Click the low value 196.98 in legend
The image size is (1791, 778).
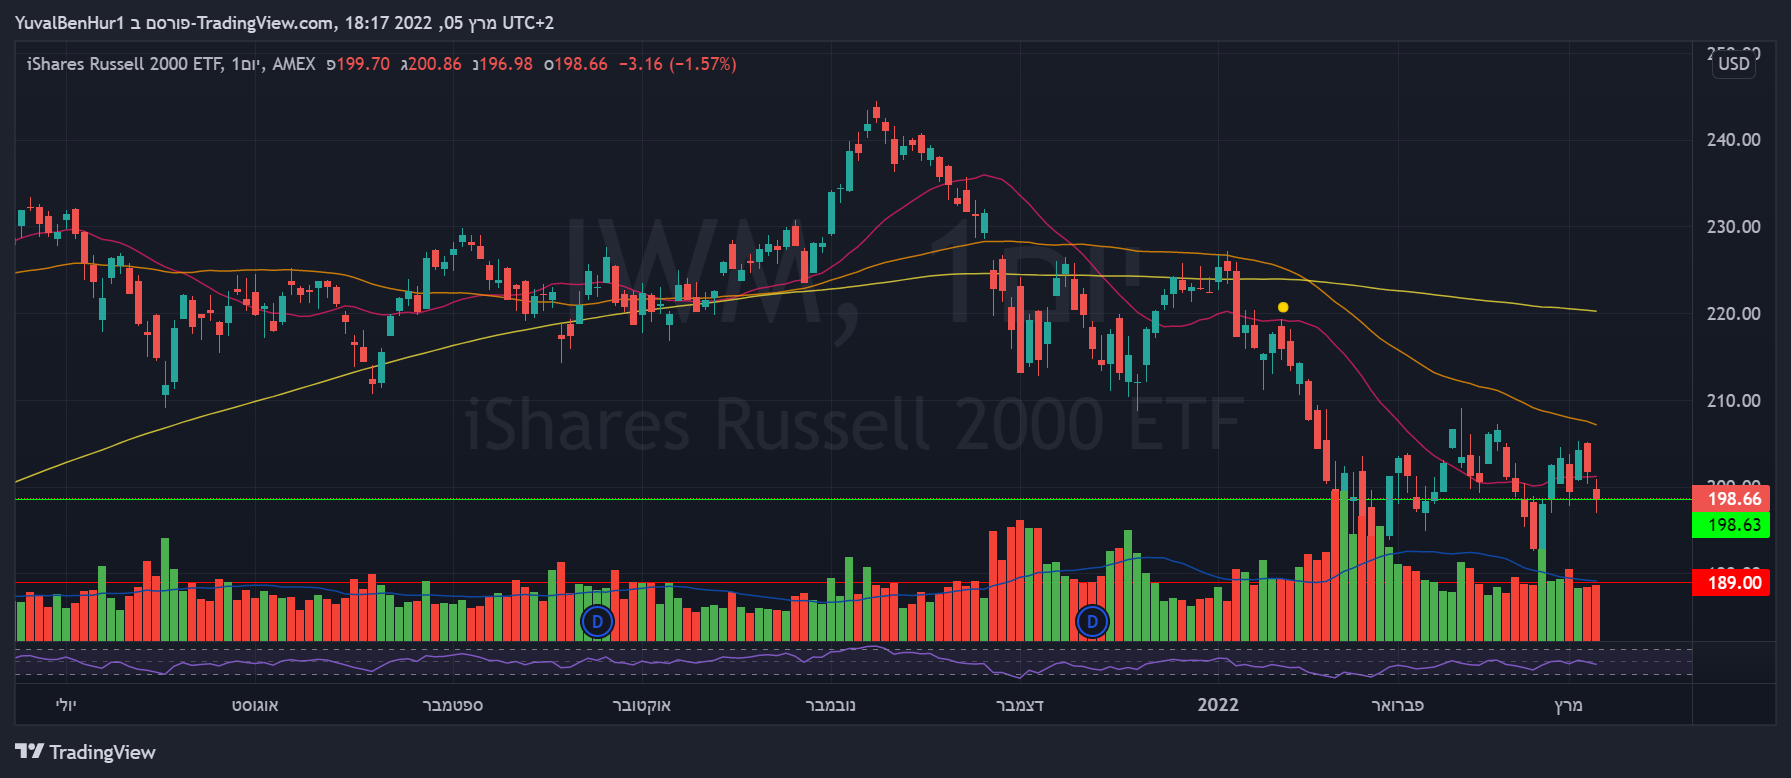pos(506,64)
